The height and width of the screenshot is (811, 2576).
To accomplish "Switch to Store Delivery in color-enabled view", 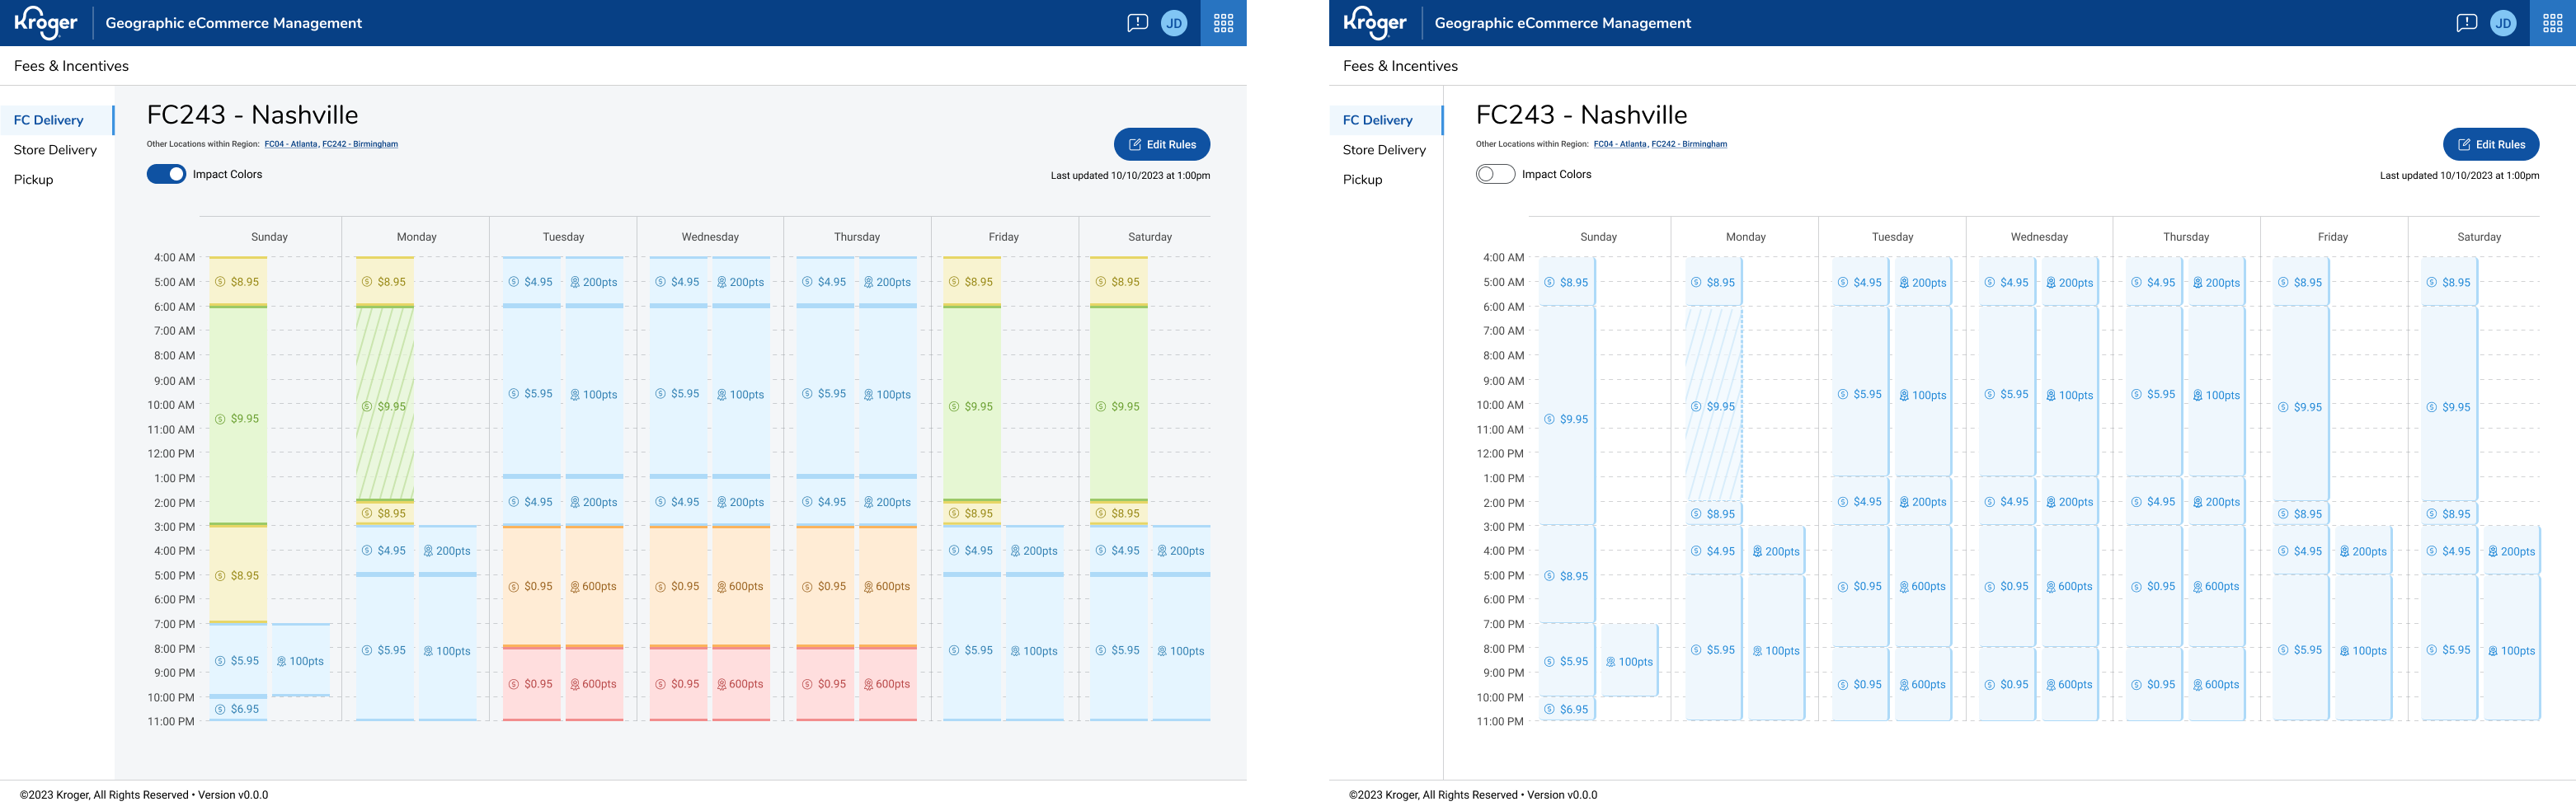I will pyautogui.click(x=55, y=150).
